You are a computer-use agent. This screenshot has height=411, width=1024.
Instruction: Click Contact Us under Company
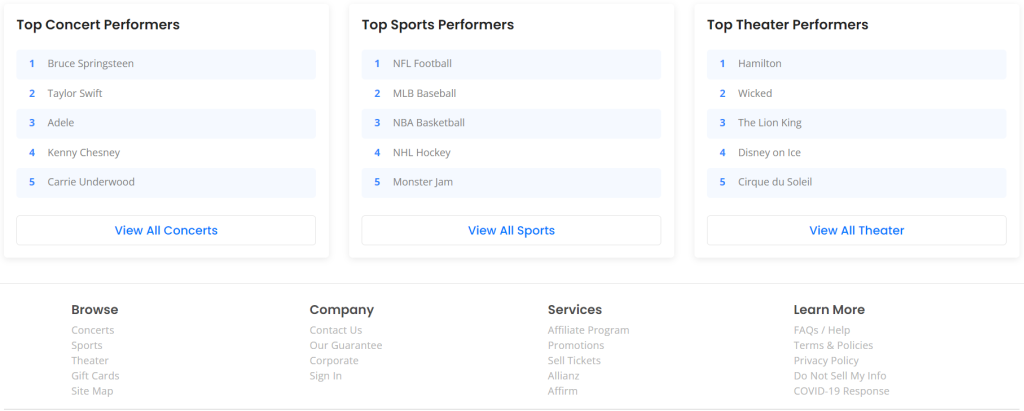coord(335,330)
